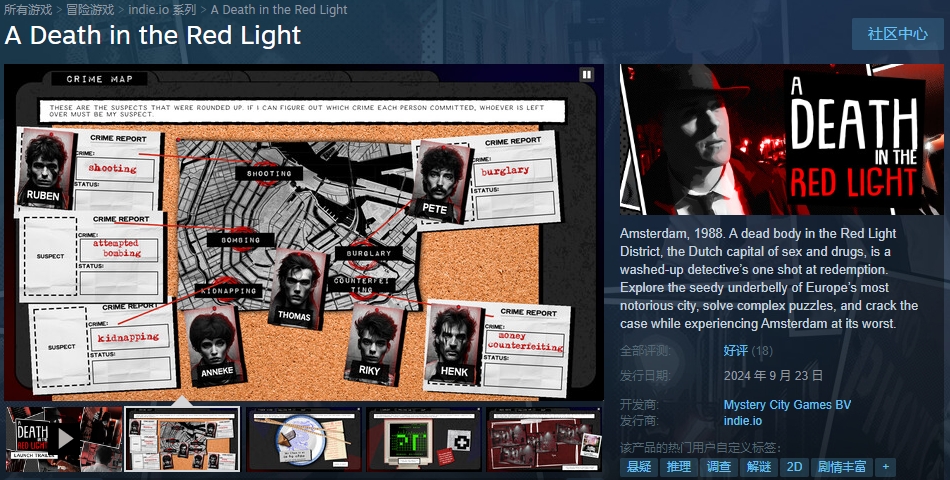Click the release date 2024 年 9 月 23 日
The height and width of the screenshot is (480, 950).
point(773,376)
